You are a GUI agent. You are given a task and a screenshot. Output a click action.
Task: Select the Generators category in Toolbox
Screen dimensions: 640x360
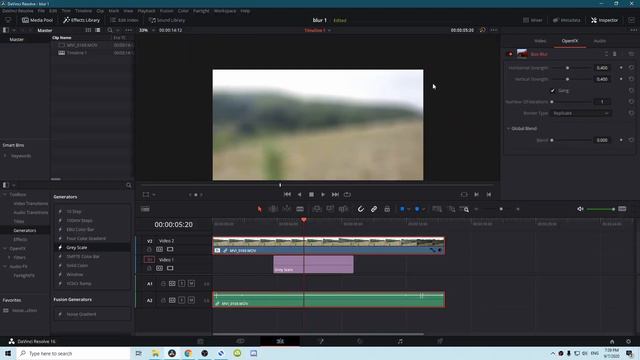pos(25,231)
